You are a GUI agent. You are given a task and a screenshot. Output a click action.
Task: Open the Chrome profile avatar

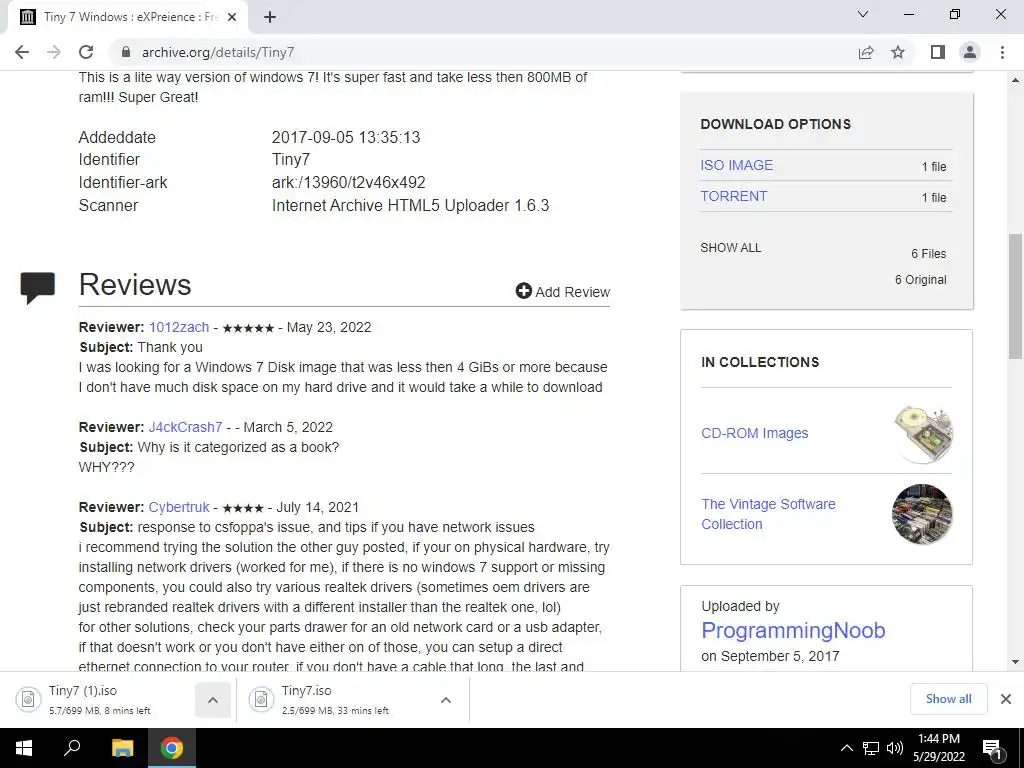click(x=970, y=52)
